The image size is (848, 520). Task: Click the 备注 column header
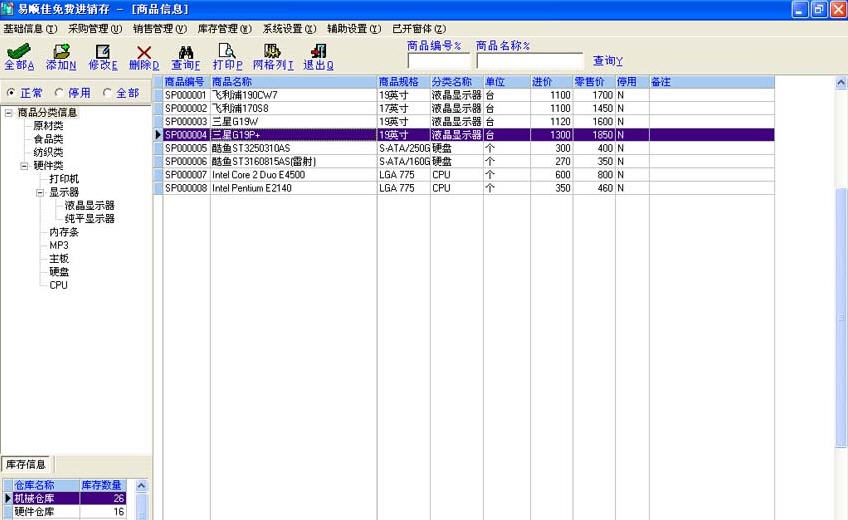tap(712, 82)
